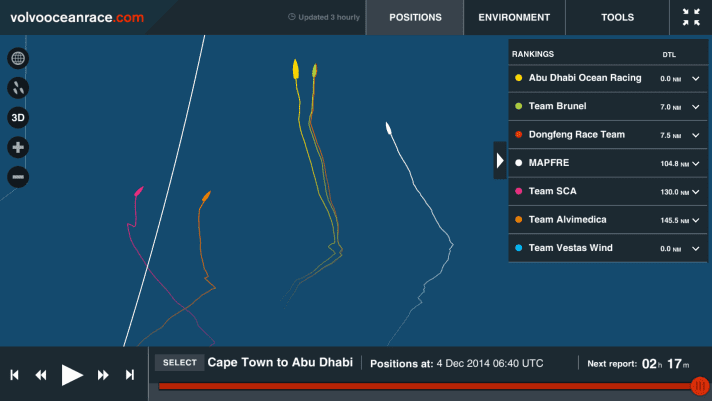The width and height of the screenshot is (712, 401).
Task: Click the Cape Town to Abu Dhabi title
Action: [280, 362]
